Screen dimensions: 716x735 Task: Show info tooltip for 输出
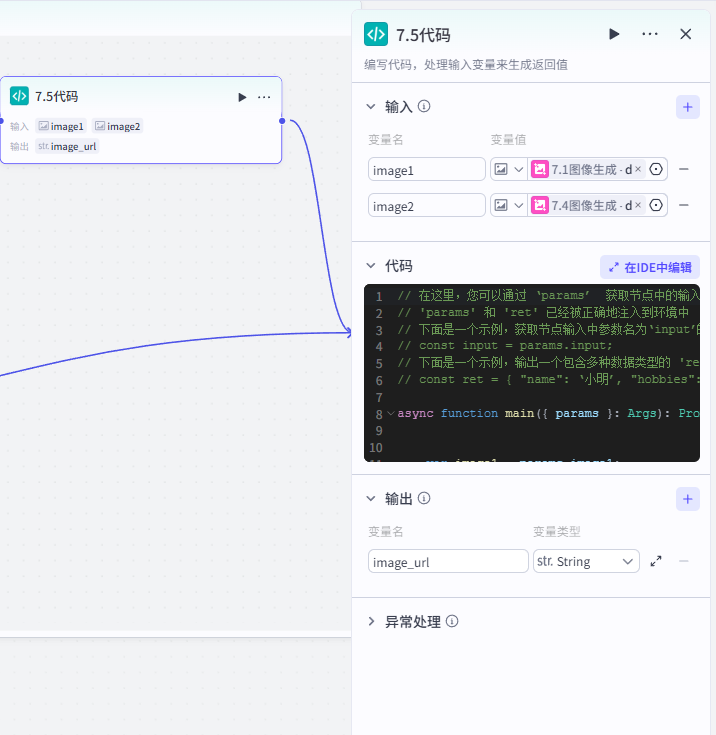pyautogui.click(x=424, y=498)
